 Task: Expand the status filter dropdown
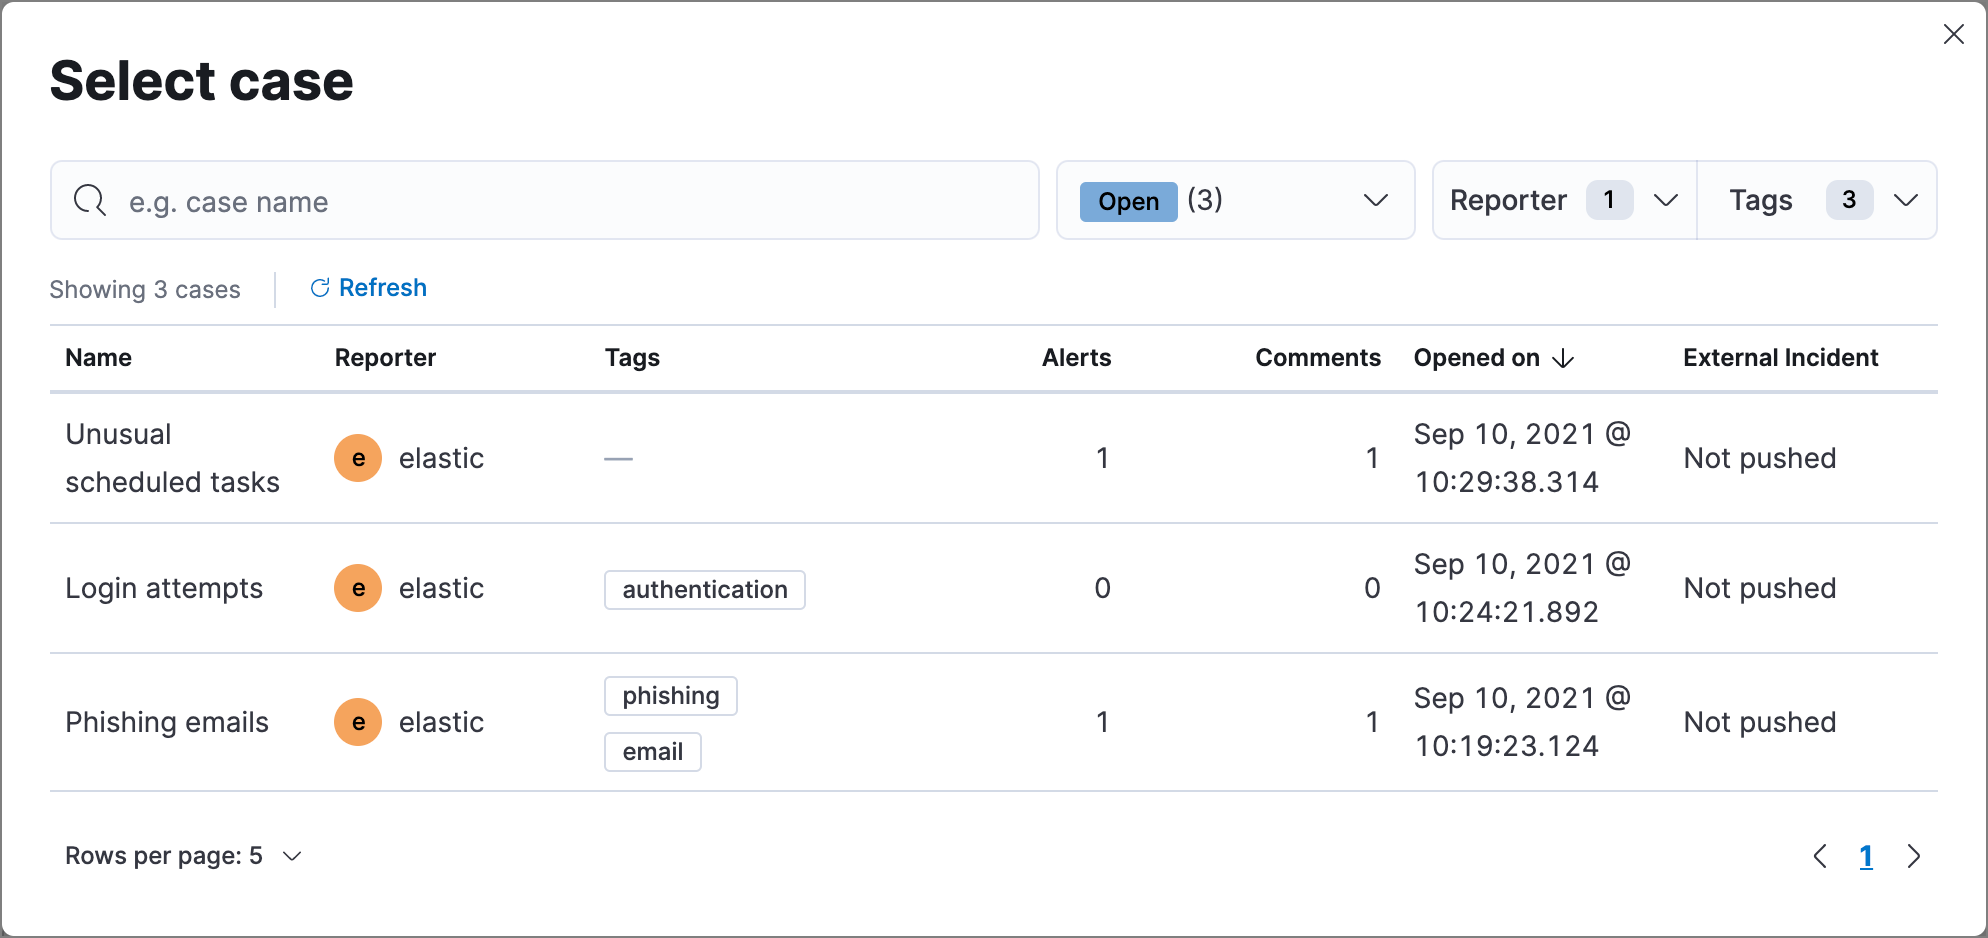[x=1376, y=200]
